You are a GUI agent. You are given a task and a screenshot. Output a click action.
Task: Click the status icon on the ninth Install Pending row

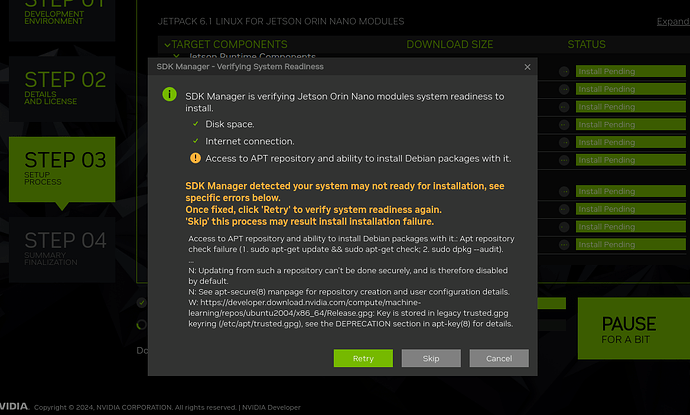click(x=564, y=227)
